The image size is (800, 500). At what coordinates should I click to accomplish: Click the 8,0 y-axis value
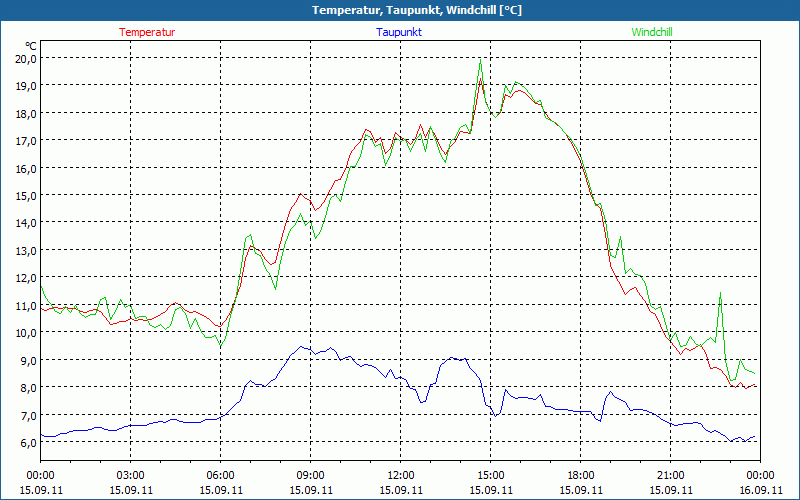(28, 388)
